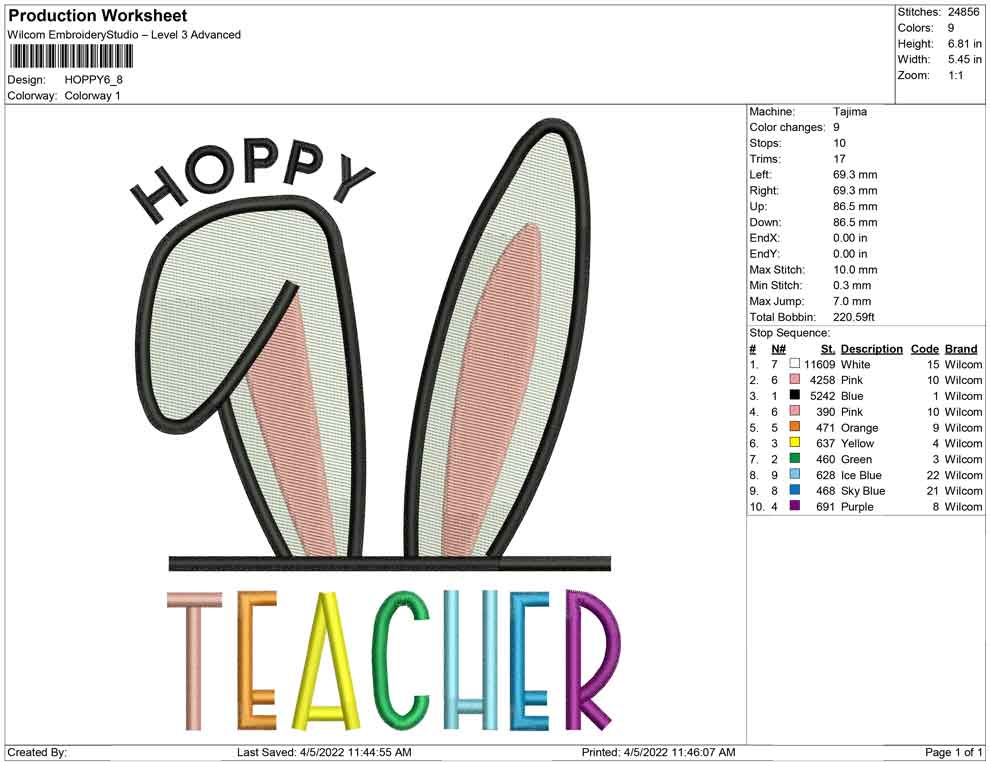Click the black swatch labeled Blue
Image resolution: width=990 pixels, height=762 pixels.
tap(795, 395)
